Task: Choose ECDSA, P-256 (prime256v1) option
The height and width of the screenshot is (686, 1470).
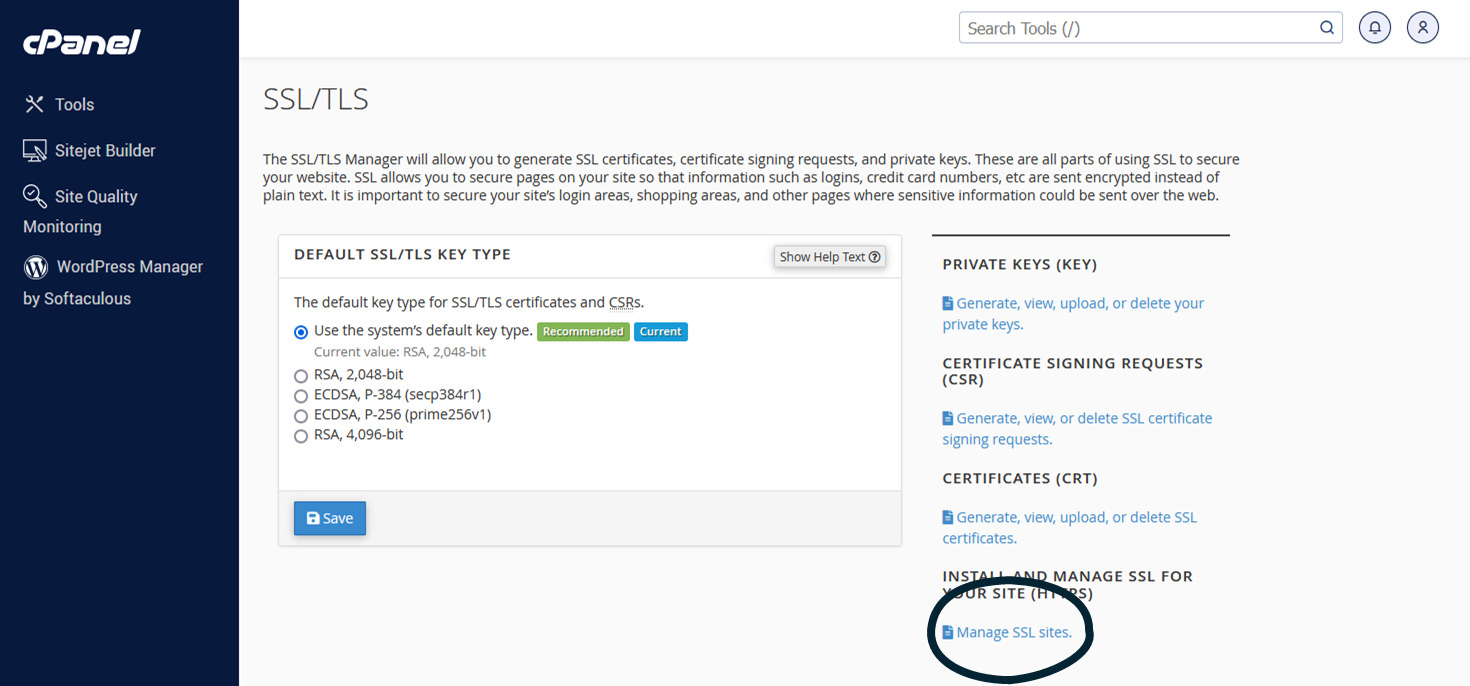Action: [x=301, y=416]
